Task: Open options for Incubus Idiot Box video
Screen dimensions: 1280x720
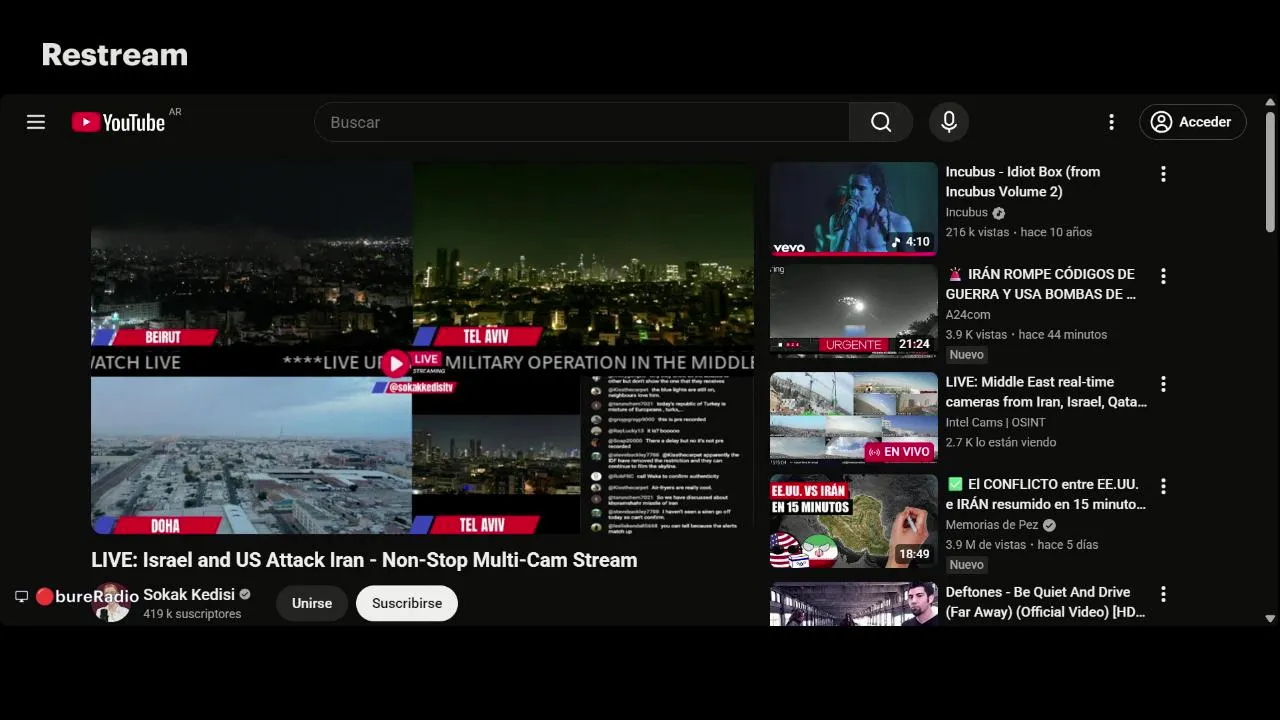Action: pyautogui.click(x=1163, y=174)
